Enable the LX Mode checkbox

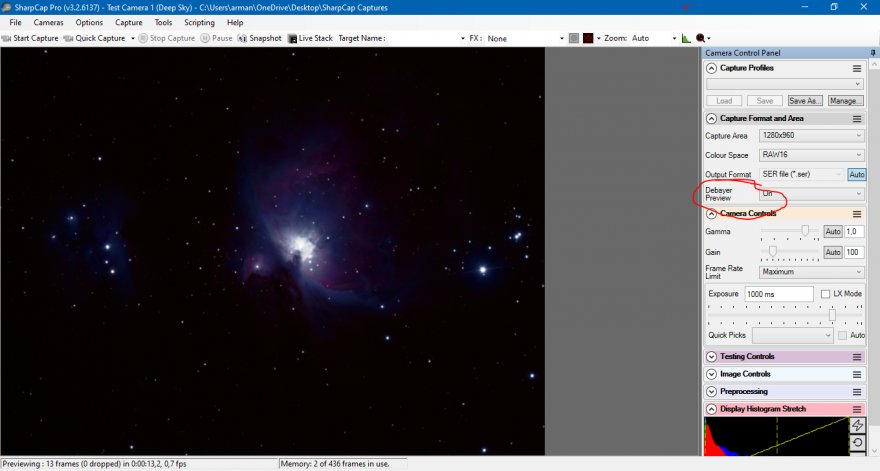pyautogui.click(x=825, y=294)
